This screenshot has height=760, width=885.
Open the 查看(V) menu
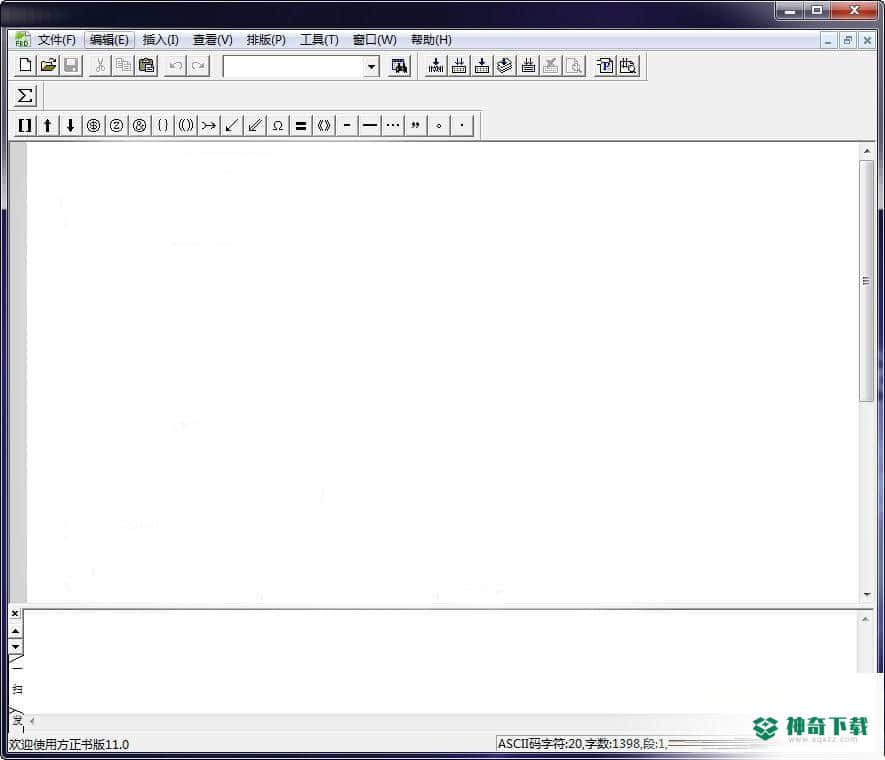coord(213,40)
